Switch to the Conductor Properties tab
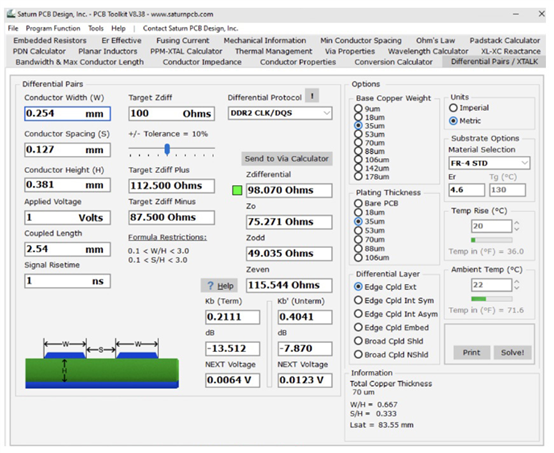Viewport: 554px width, 453px height. coord(298,62)
